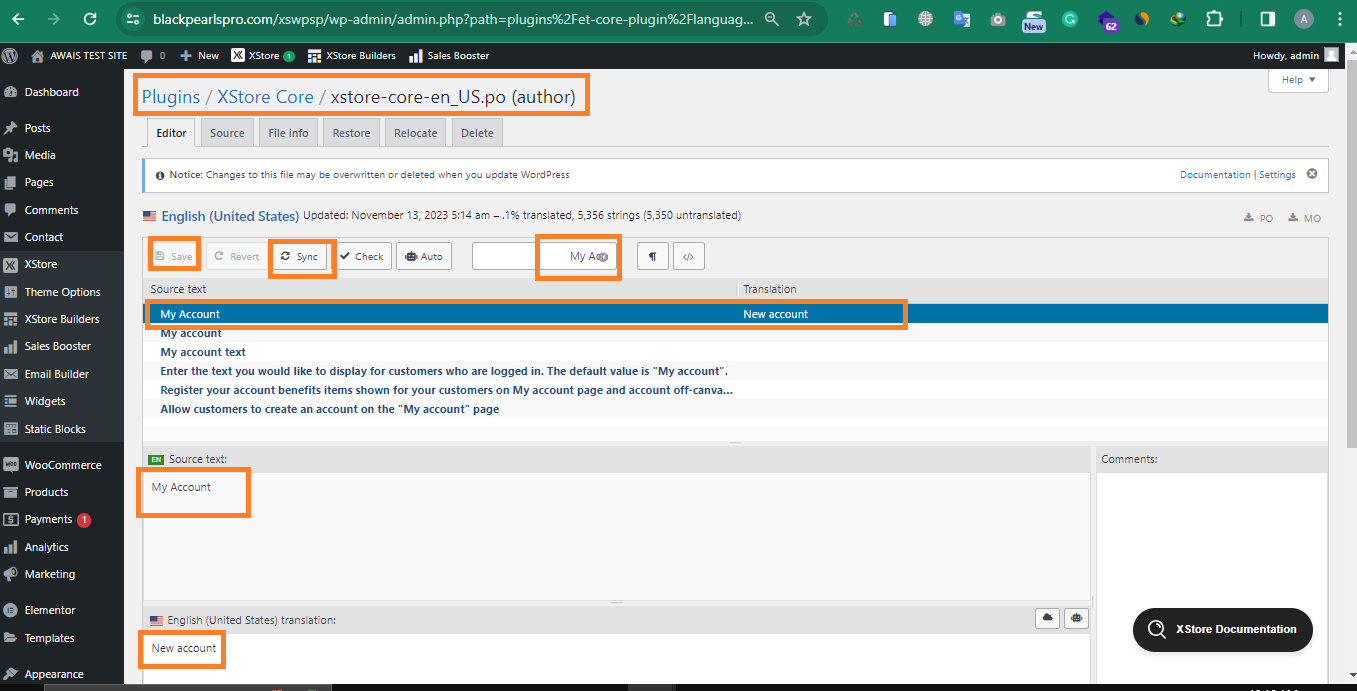The image size is (1357, 691).
Task: Open WooCommerce in the sidebar
Action: (62, 465)
